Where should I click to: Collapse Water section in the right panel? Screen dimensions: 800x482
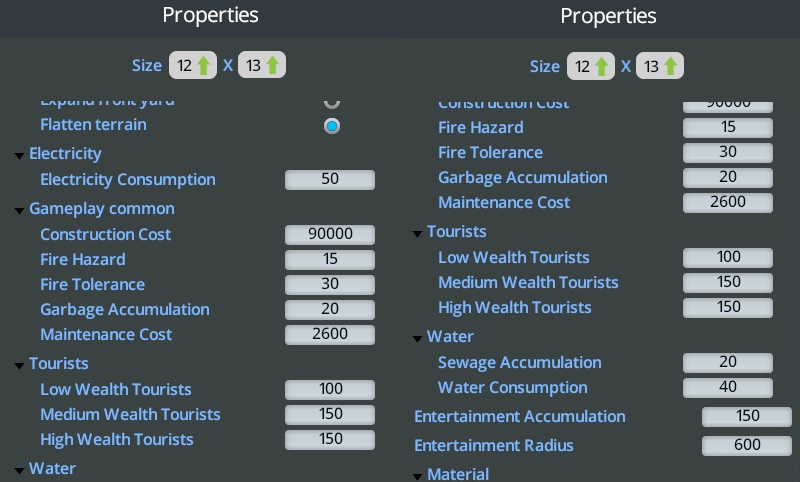coord(418,338)
